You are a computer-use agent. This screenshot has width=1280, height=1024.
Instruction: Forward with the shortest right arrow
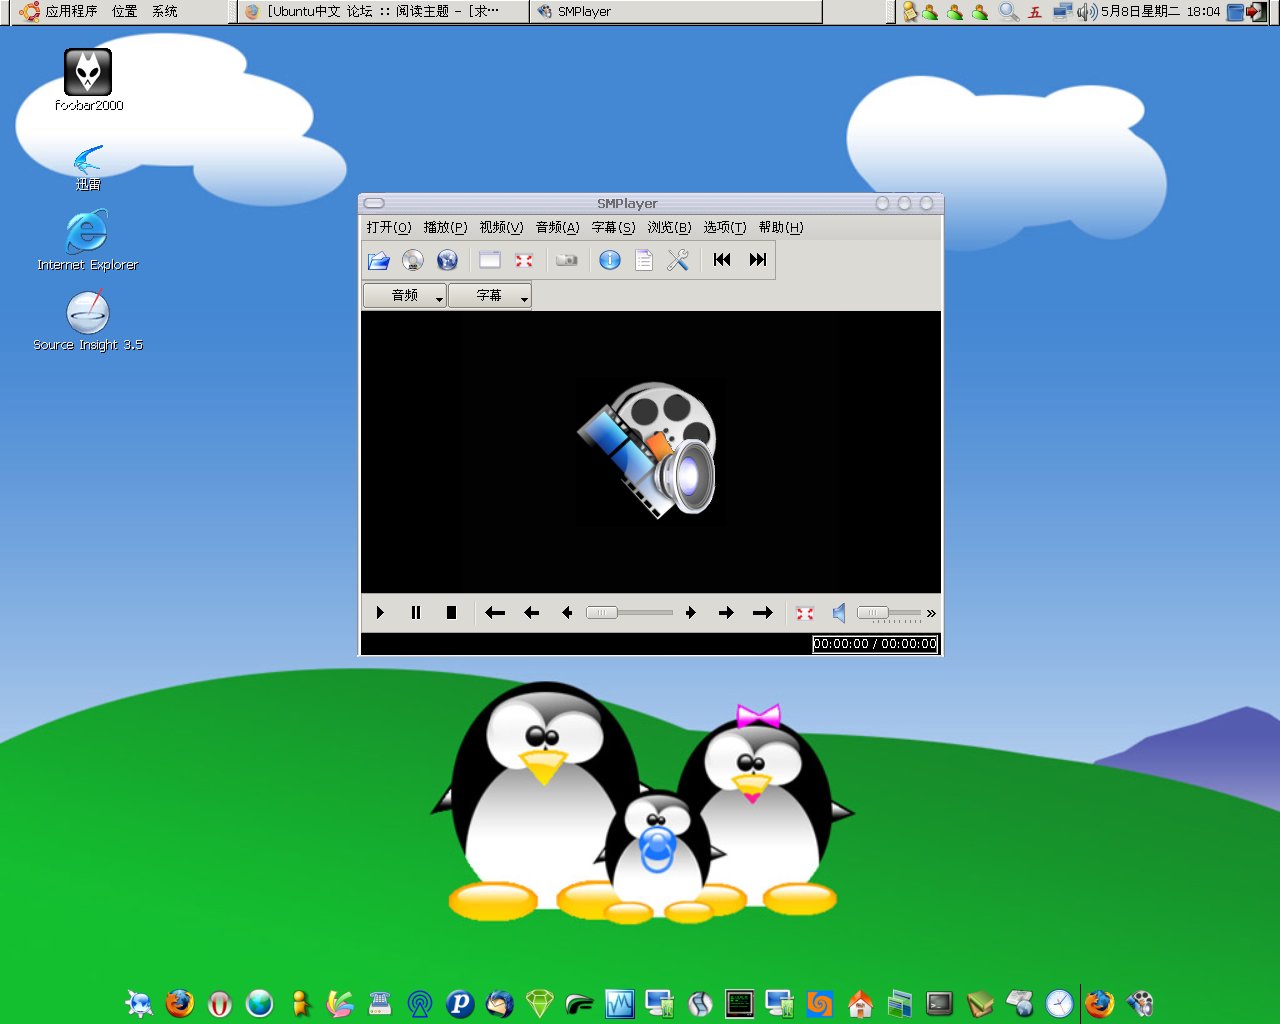pos(691,613)
